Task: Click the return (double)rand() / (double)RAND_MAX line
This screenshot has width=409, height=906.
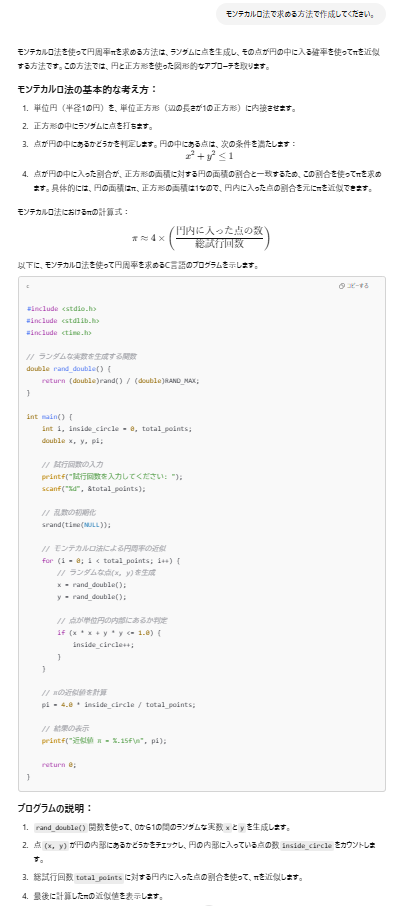Action: [120, 380]
